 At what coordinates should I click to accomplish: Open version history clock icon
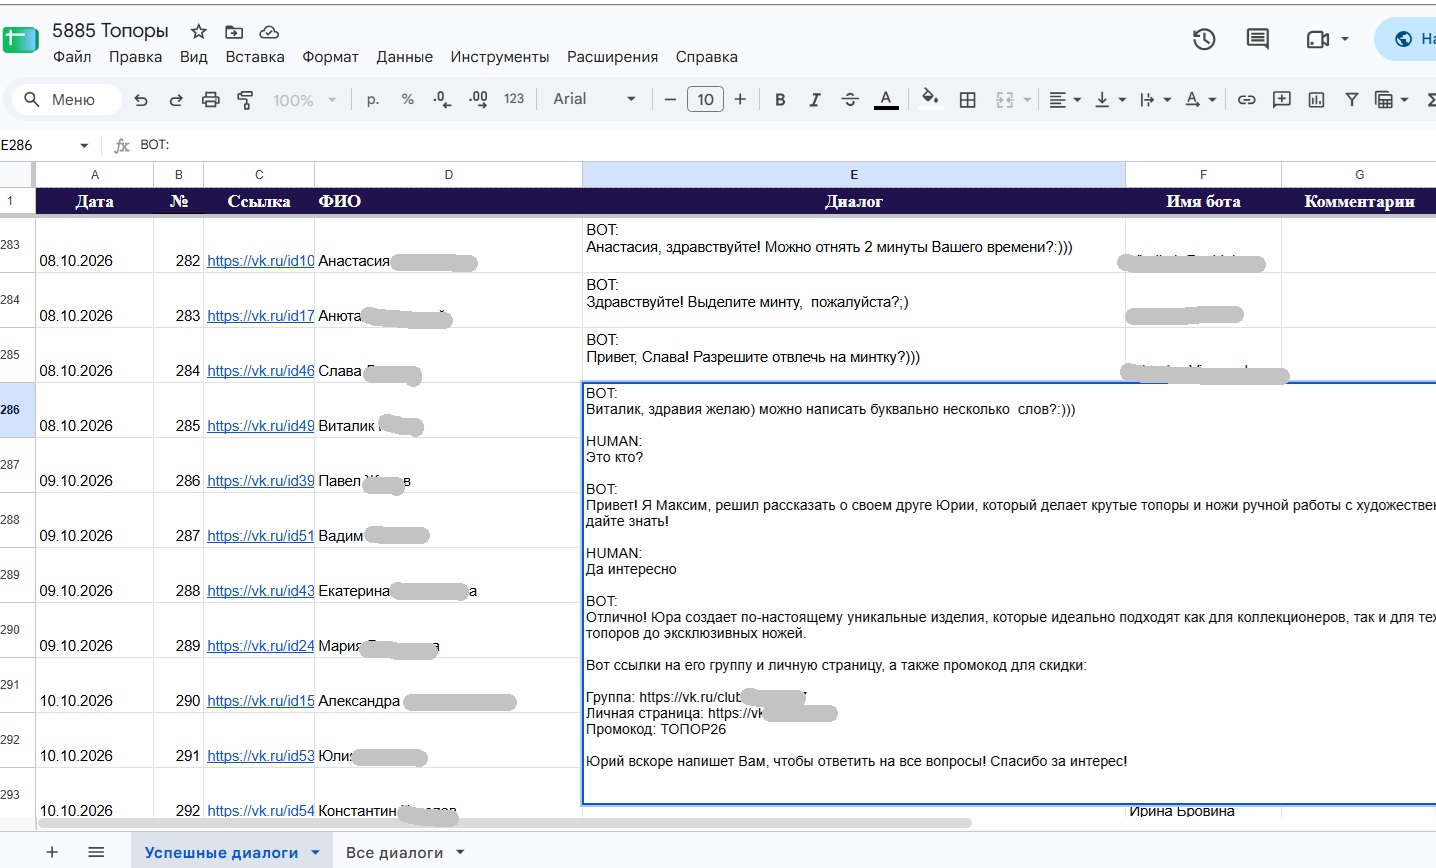(x=1204, y=39)
